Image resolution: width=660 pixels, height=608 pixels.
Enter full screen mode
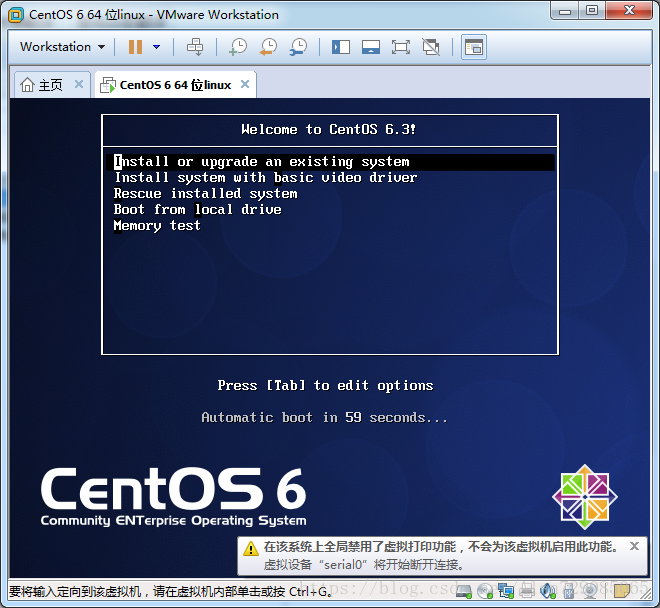coord(401,47)
